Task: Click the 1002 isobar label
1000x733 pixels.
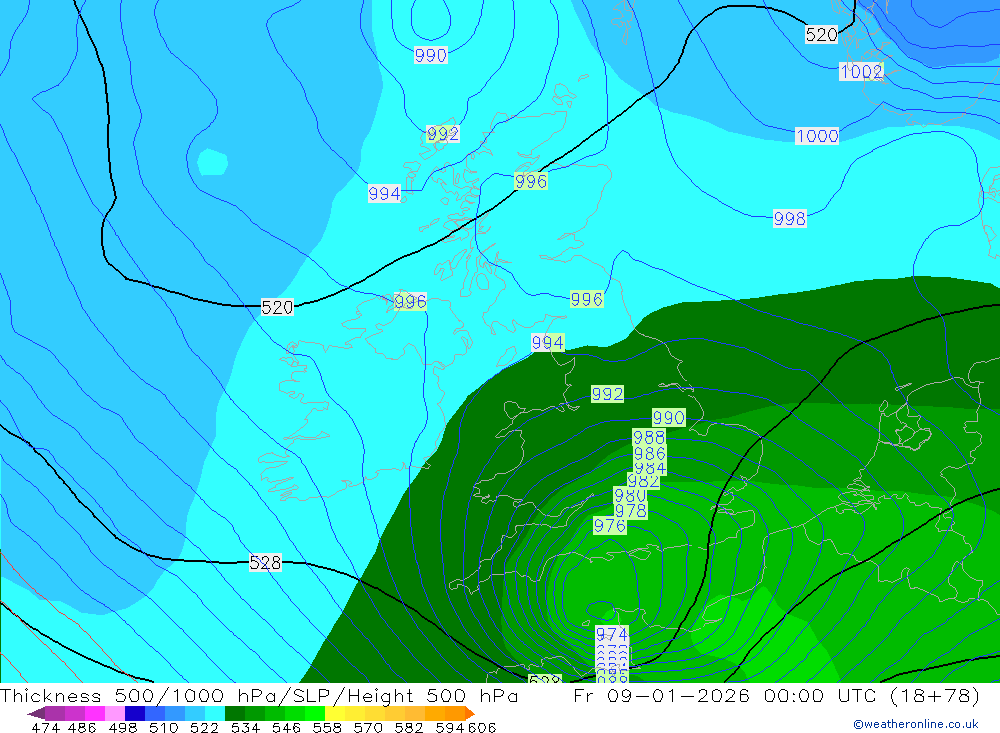Action: point(861,71)
